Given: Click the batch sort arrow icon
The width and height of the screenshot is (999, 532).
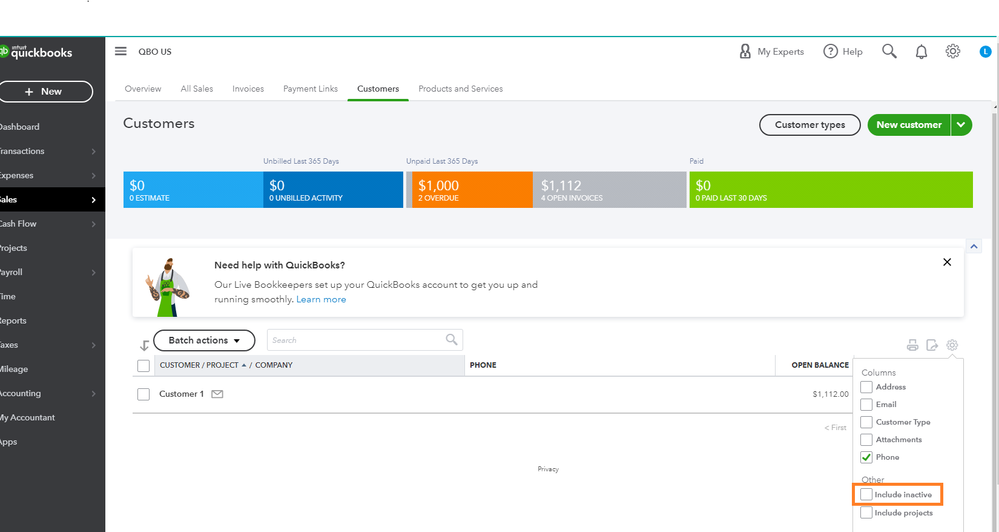Looking at the screenshot, I should 144,345.
